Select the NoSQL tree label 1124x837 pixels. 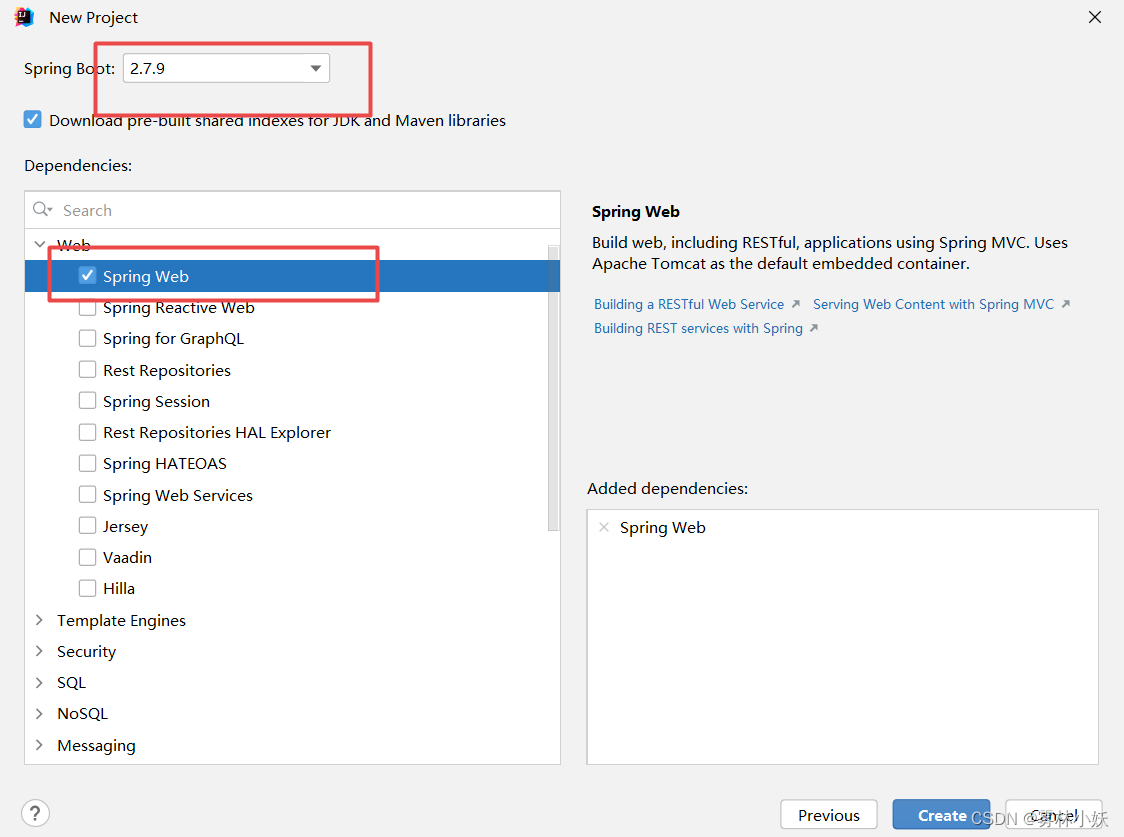point(82,714)
